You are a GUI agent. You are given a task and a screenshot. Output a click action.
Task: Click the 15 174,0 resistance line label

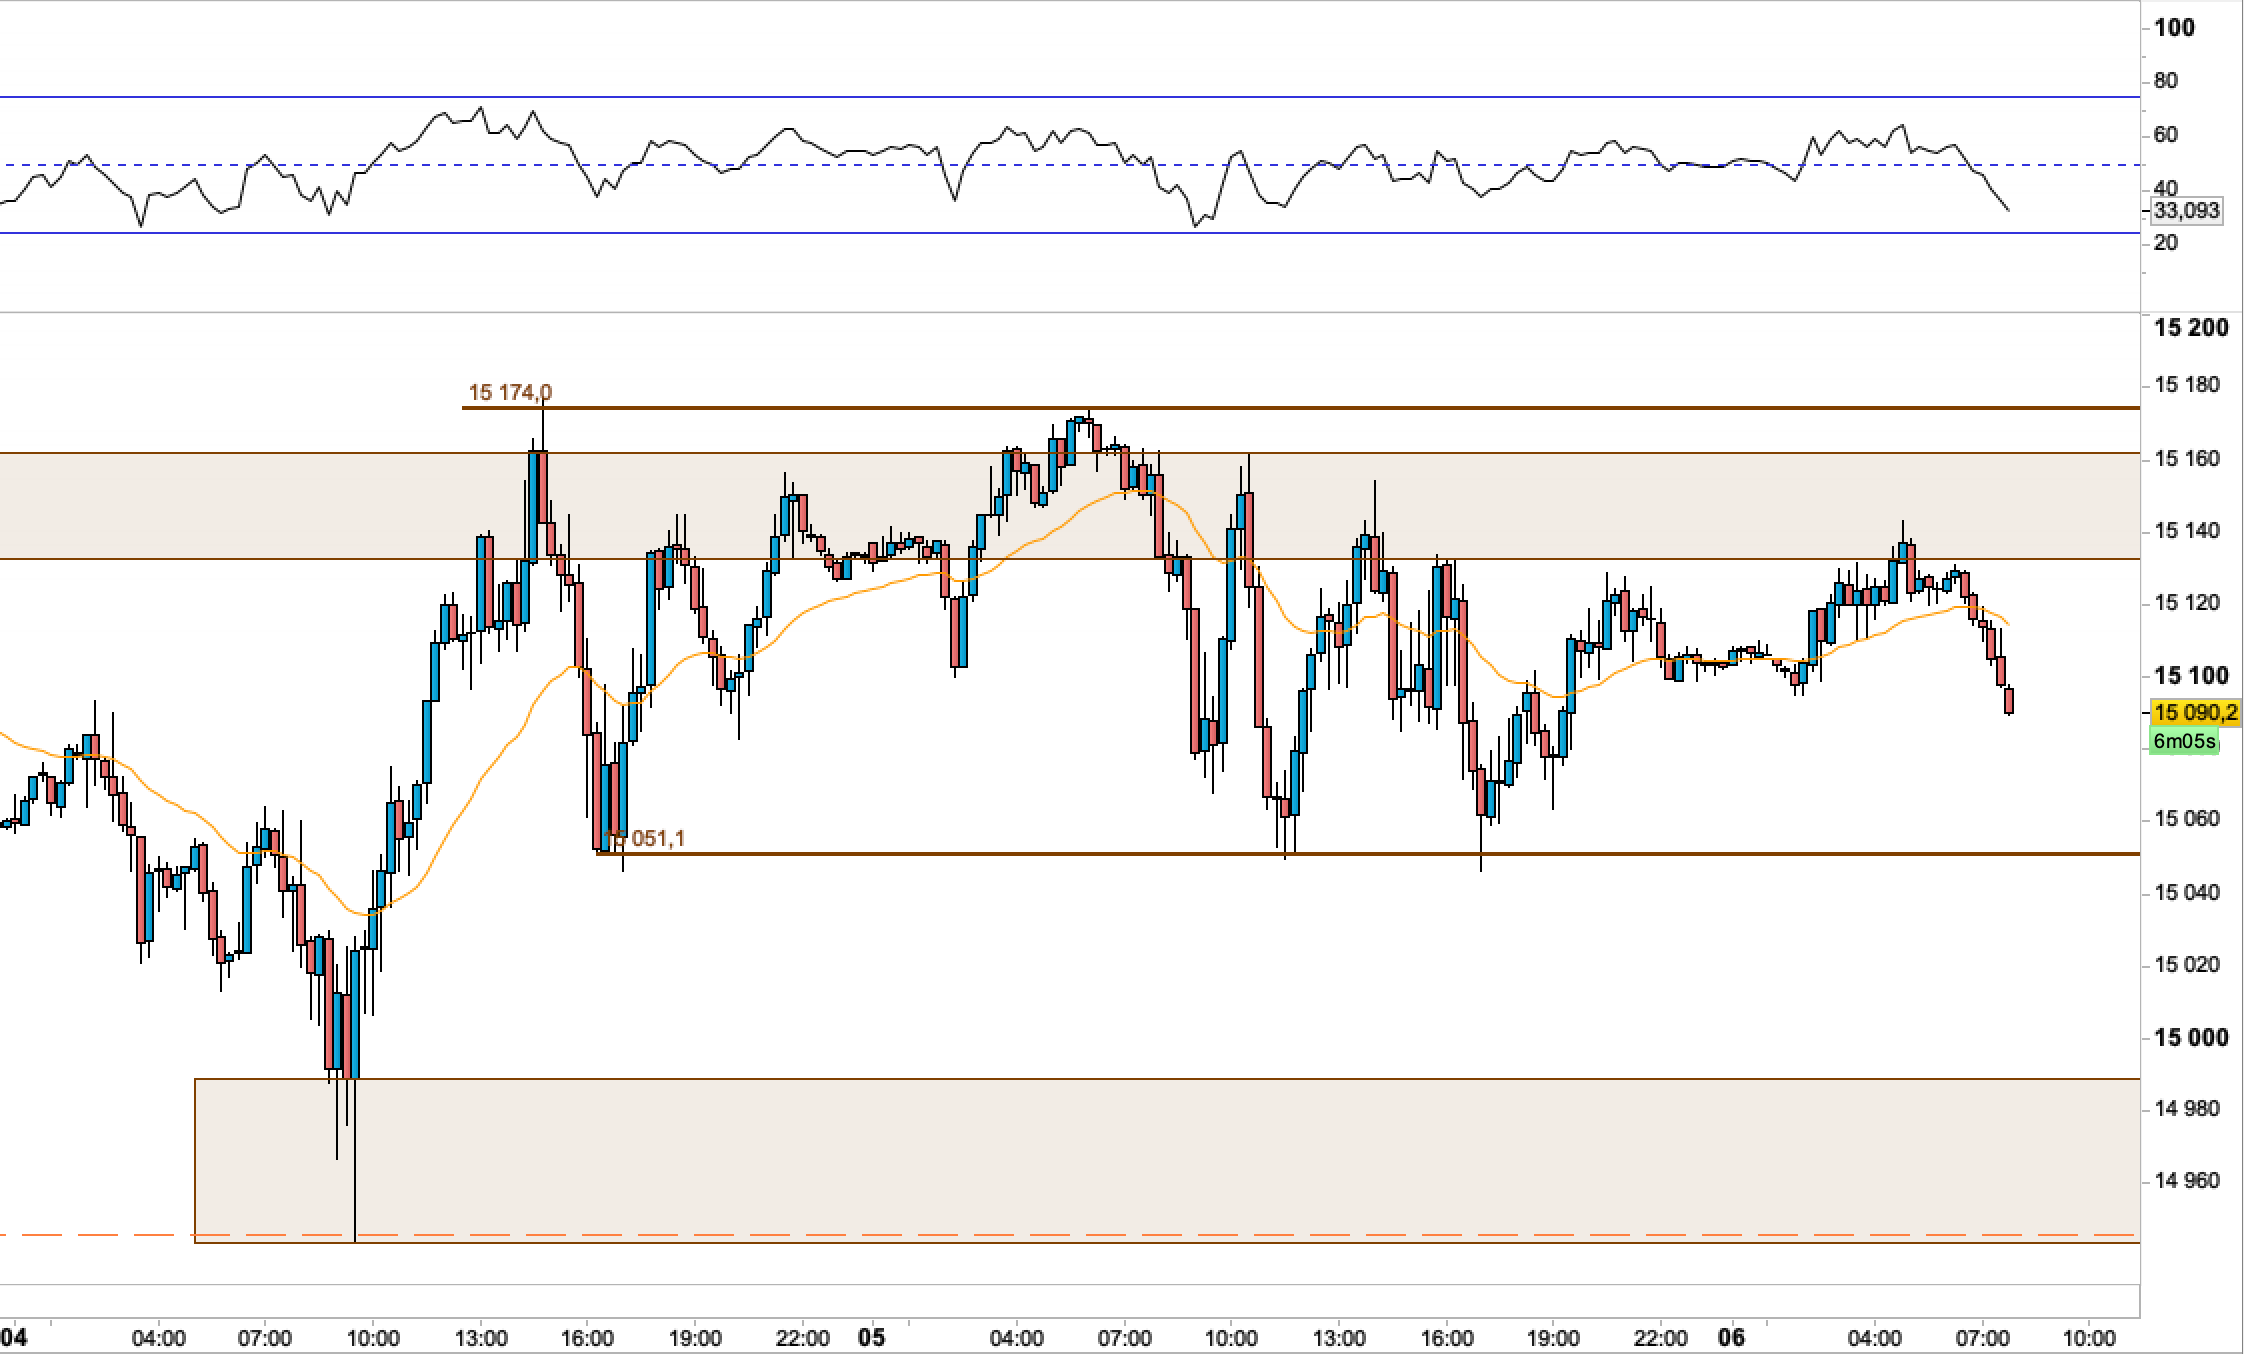click(509, 393)
